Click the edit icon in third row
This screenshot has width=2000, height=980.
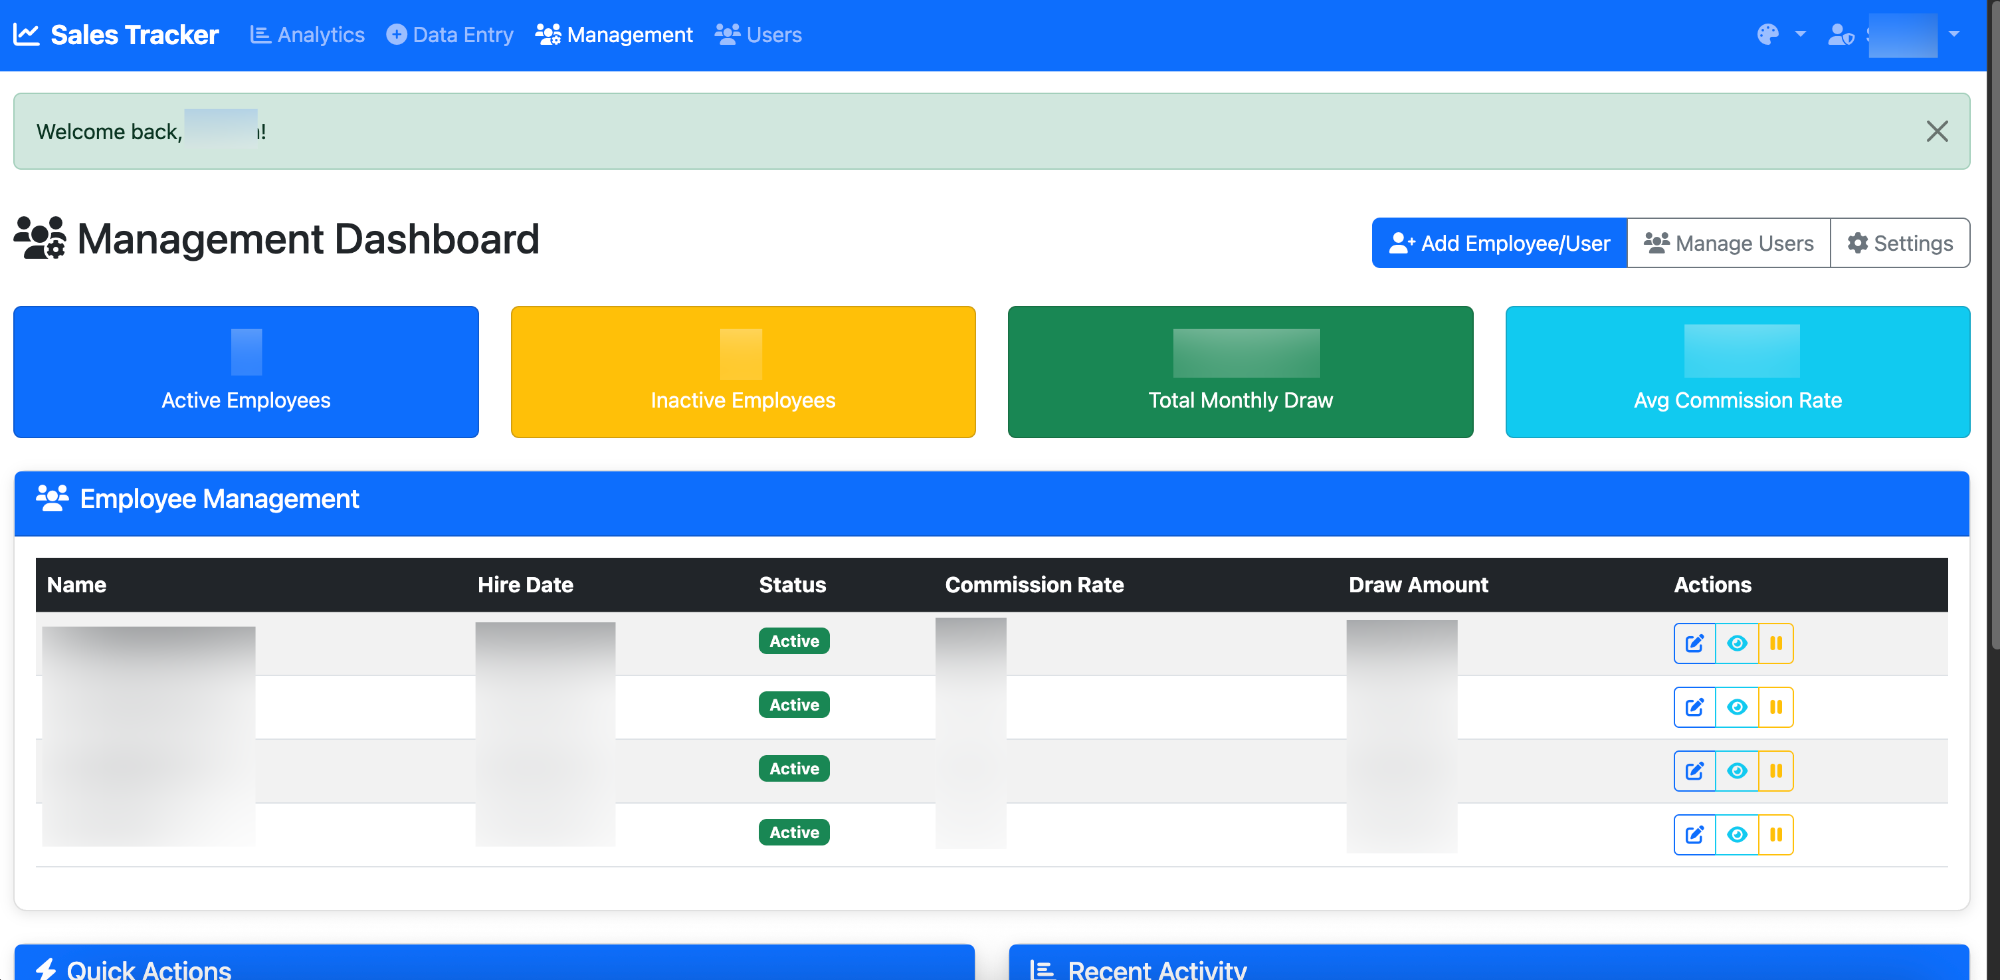point(1694,771)
